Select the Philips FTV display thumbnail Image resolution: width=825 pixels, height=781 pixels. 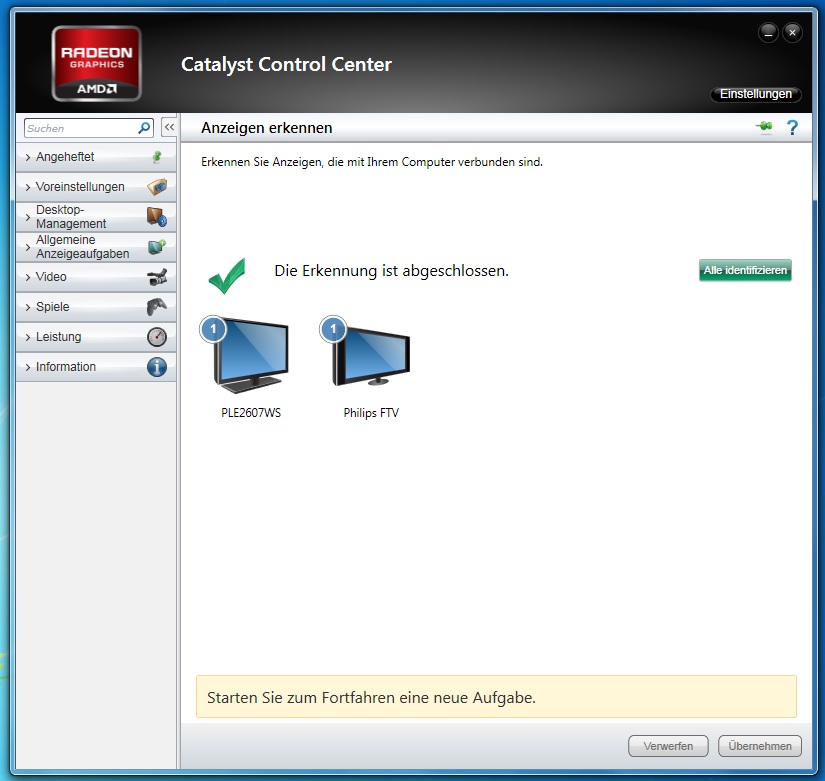pos(371,357)
